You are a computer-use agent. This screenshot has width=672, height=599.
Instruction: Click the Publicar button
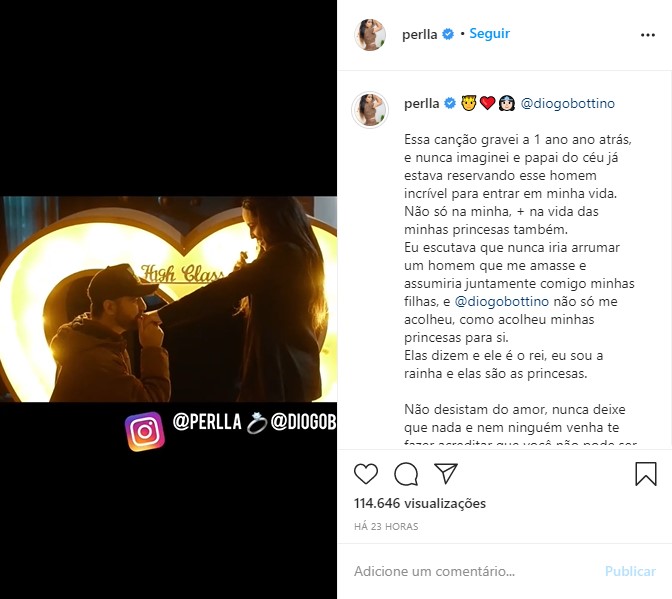click(630, 571)
